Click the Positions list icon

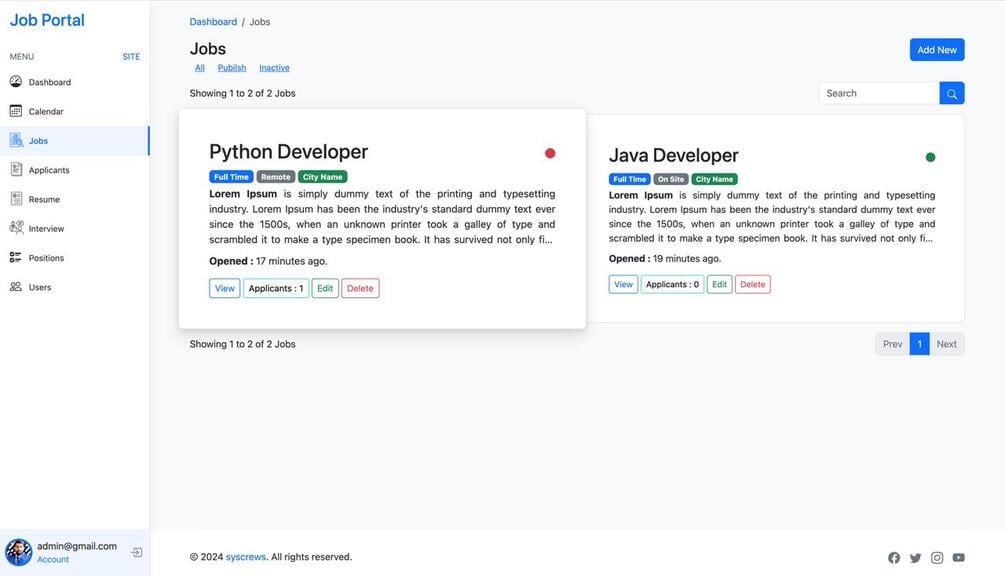tap(16, 258)
